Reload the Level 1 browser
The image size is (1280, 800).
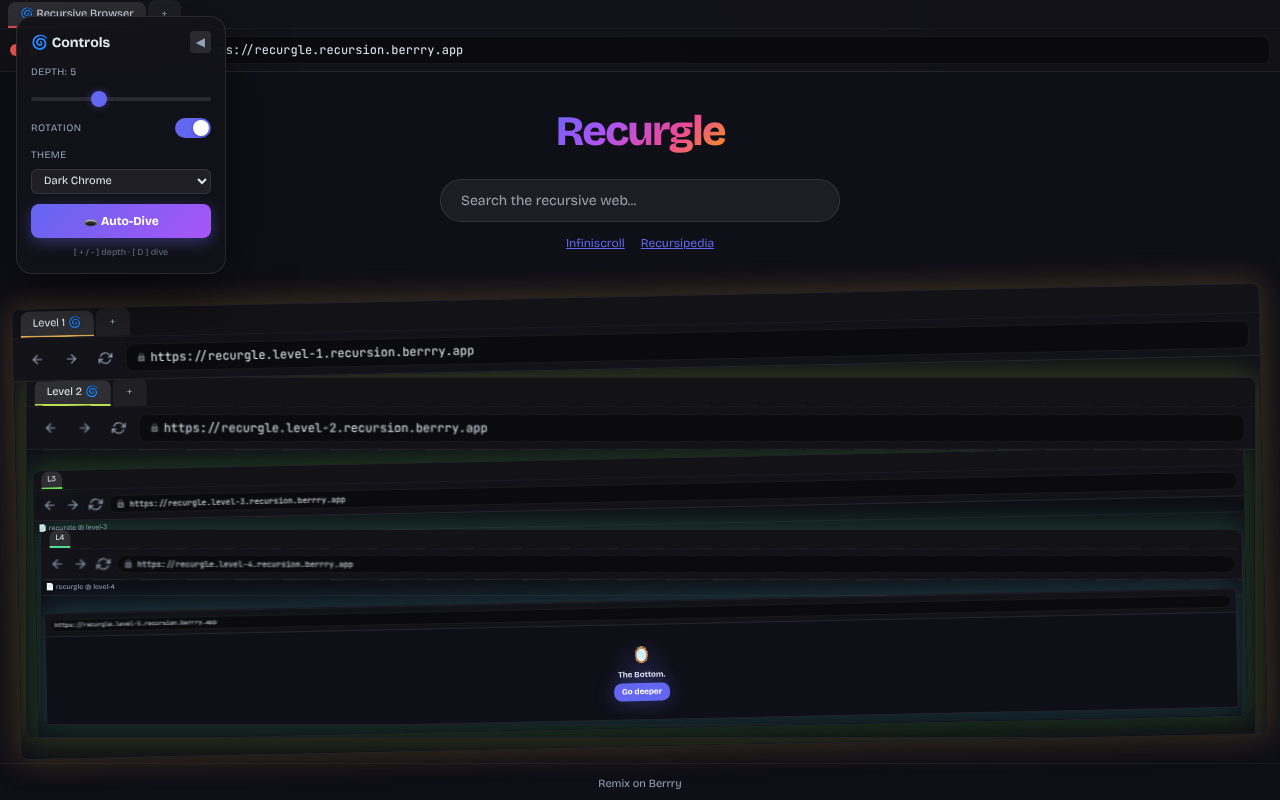click(105, 358)
